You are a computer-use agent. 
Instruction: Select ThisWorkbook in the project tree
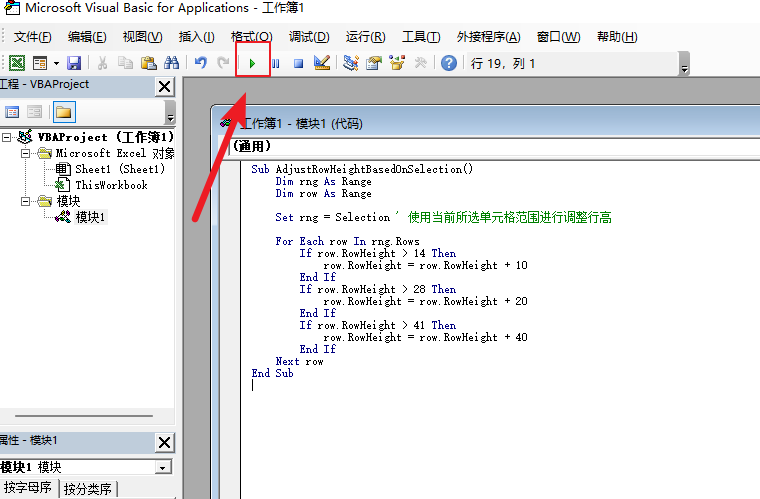[110, 185]
